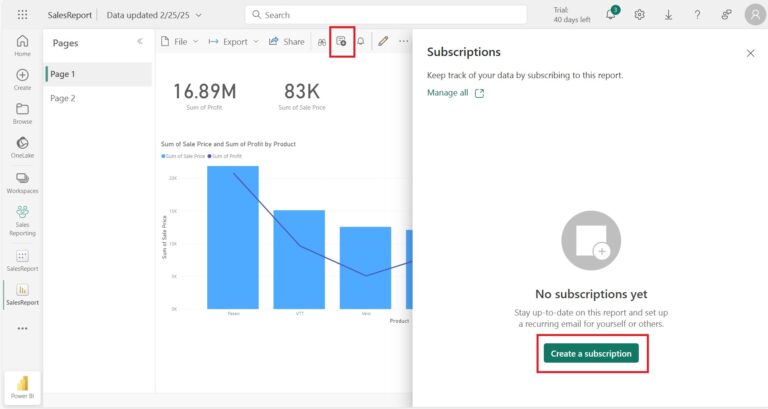768x409 pixels.
Task: Open more toolbar options ellipsis
Action: [403, 42]
